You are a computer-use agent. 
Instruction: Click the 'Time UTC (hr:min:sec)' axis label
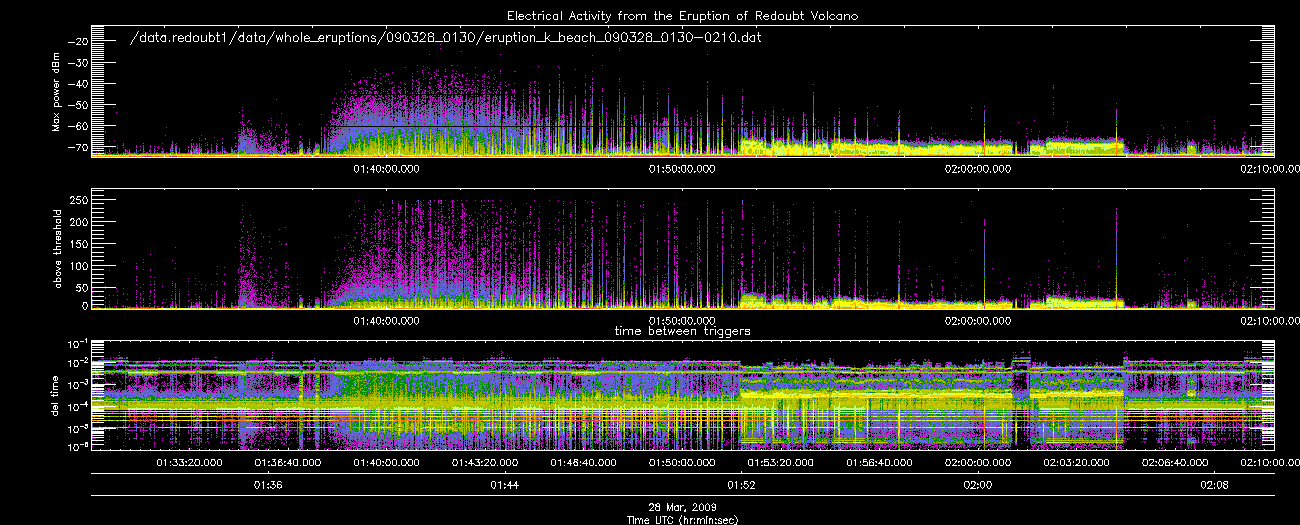(682, 519)
